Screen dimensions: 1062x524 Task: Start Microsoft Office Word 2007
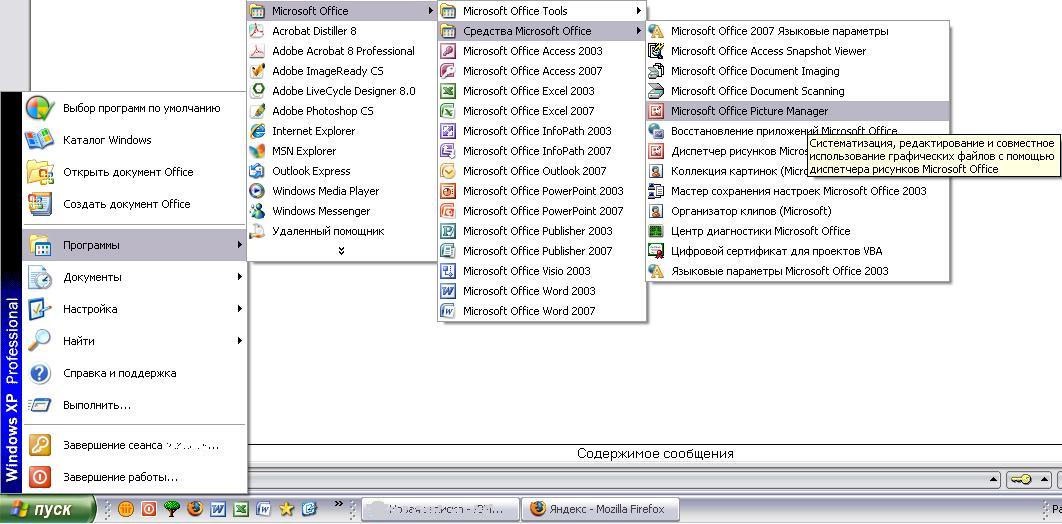coord(542,311)
